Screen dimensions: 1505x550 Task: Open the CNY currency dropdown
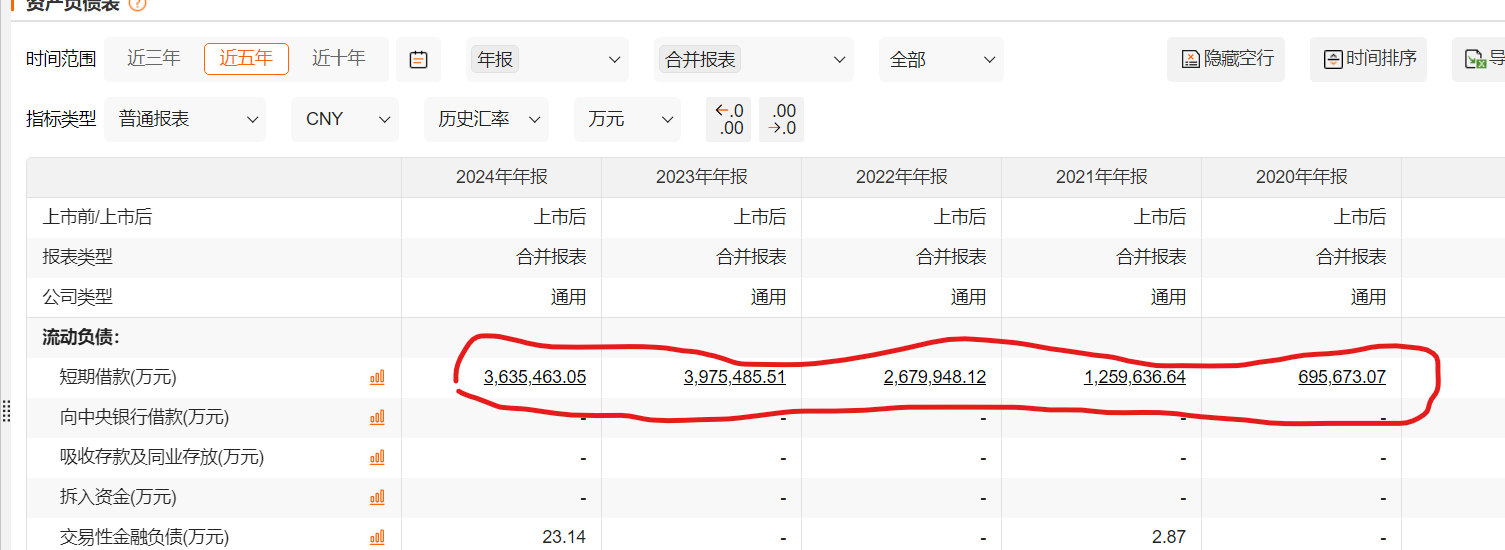[x=345, y=119]
